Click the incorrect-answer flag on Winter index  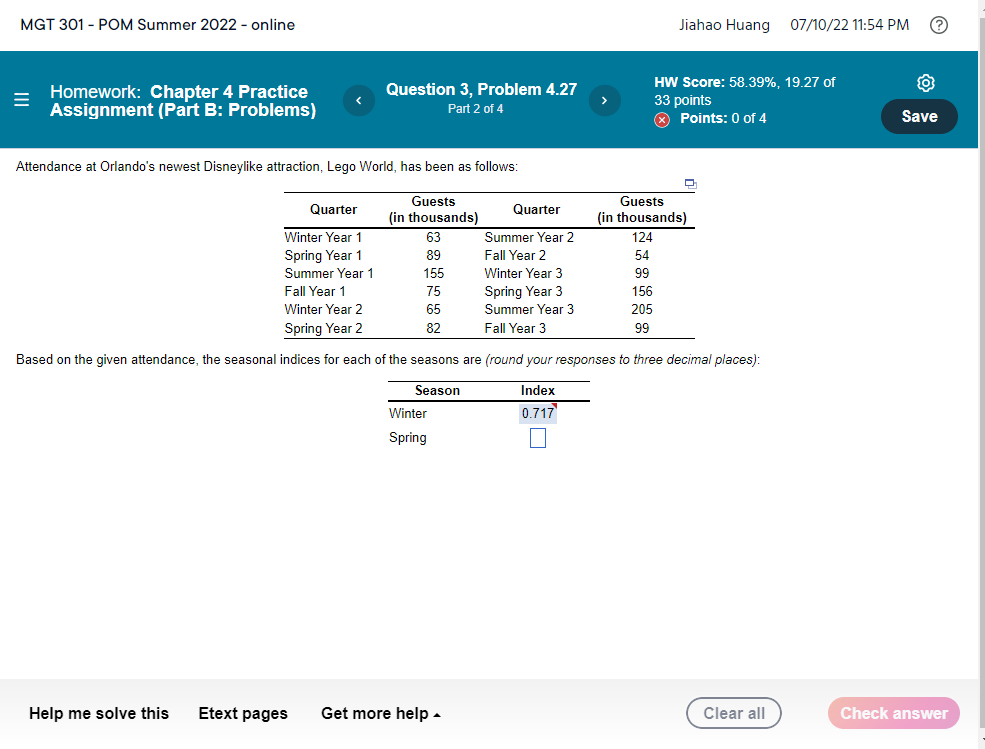tap(556, 405)
